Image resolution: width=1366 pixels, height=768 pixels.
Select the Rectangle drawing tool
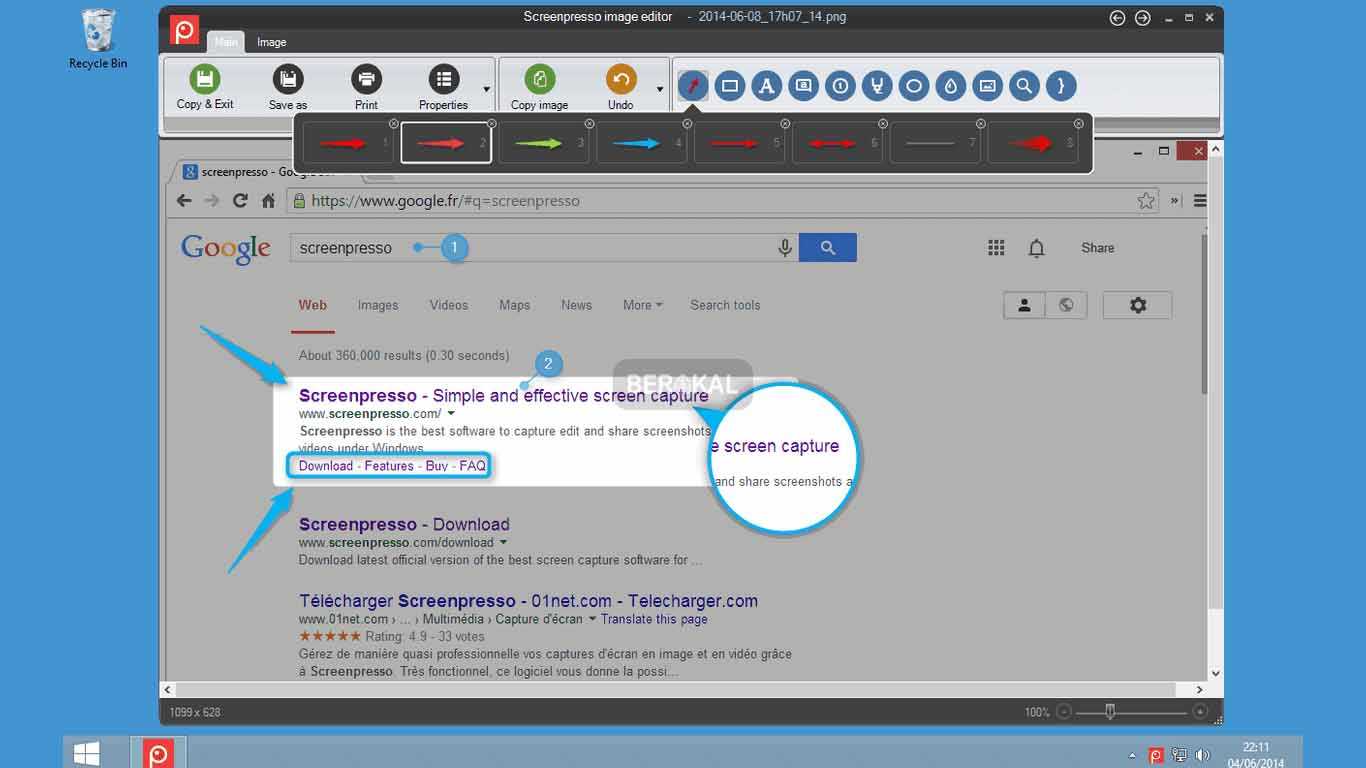click(x=730, y=86)
